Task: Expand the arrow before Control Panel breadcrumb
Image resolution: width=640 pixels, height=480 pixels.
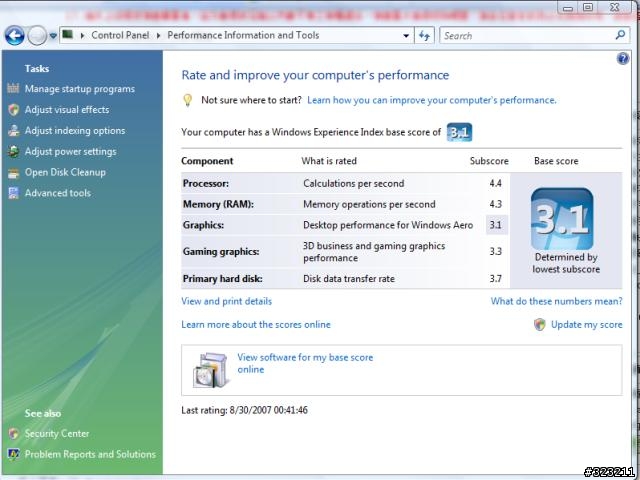Action: click(82, 36)
